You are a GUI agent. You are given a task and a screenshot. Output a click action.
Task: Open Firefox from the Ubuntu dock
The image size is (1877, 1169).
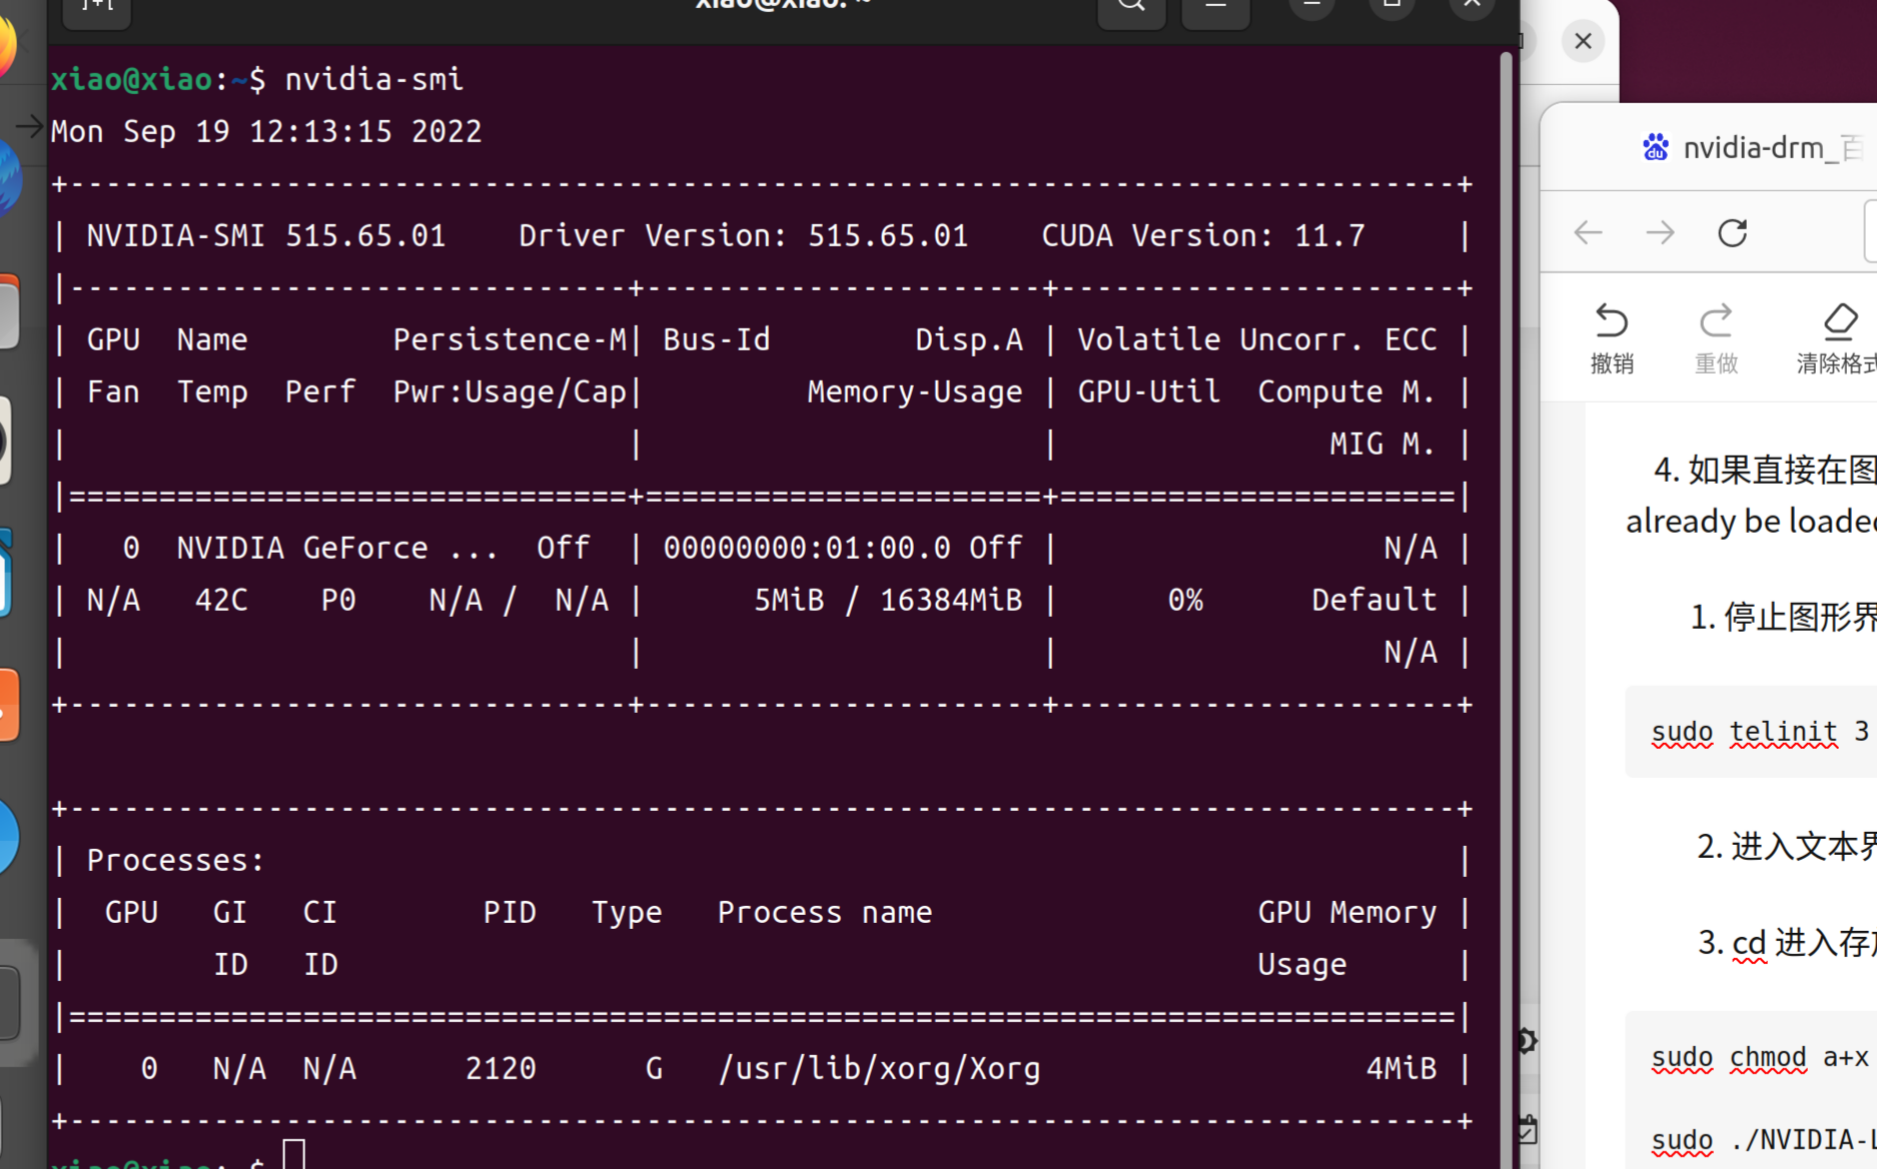[6, 45]
